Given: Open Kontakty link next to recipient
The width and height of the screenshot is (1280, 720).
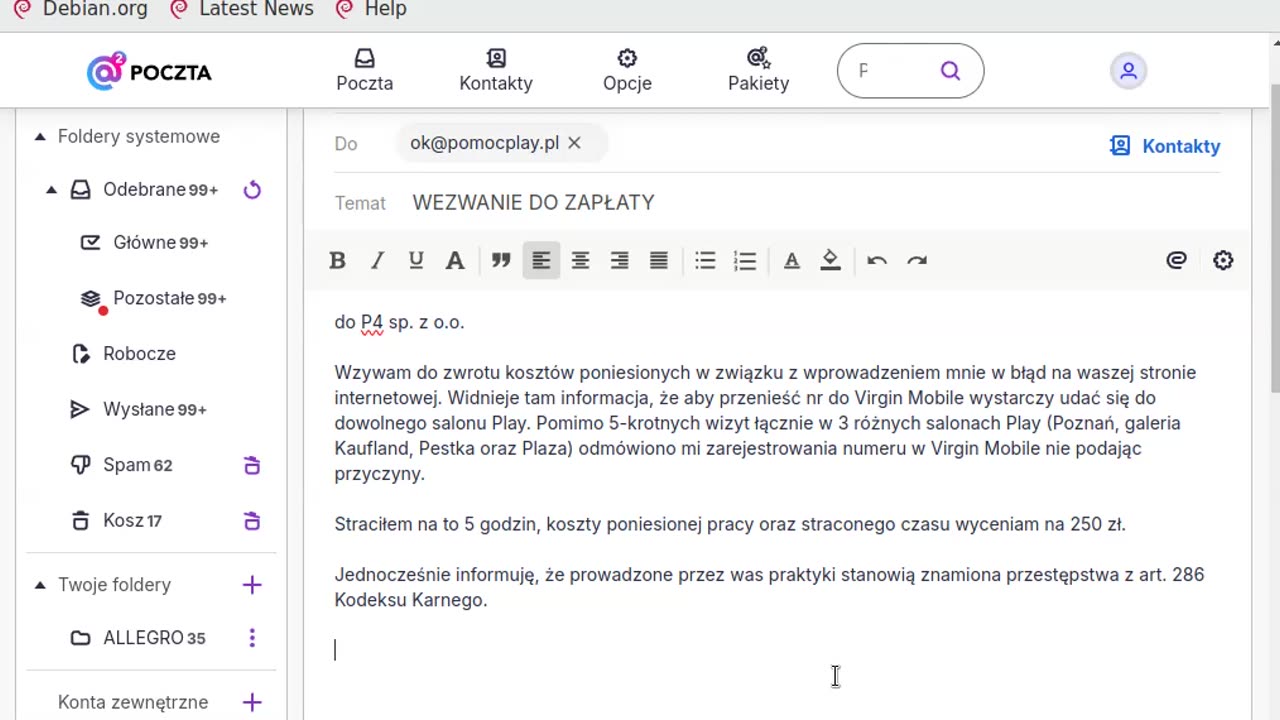Looking at the screenshot, I should click(x=1165, y=146).
